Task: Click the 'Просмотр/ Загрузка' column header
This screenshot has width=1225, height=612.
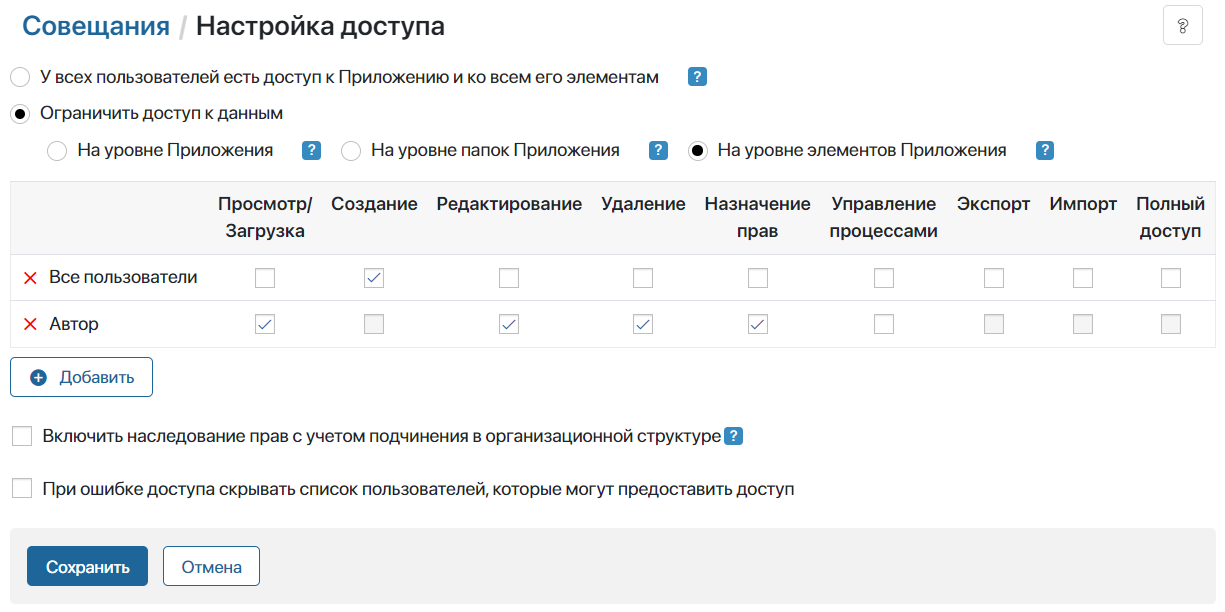Action: click(265, 217)
